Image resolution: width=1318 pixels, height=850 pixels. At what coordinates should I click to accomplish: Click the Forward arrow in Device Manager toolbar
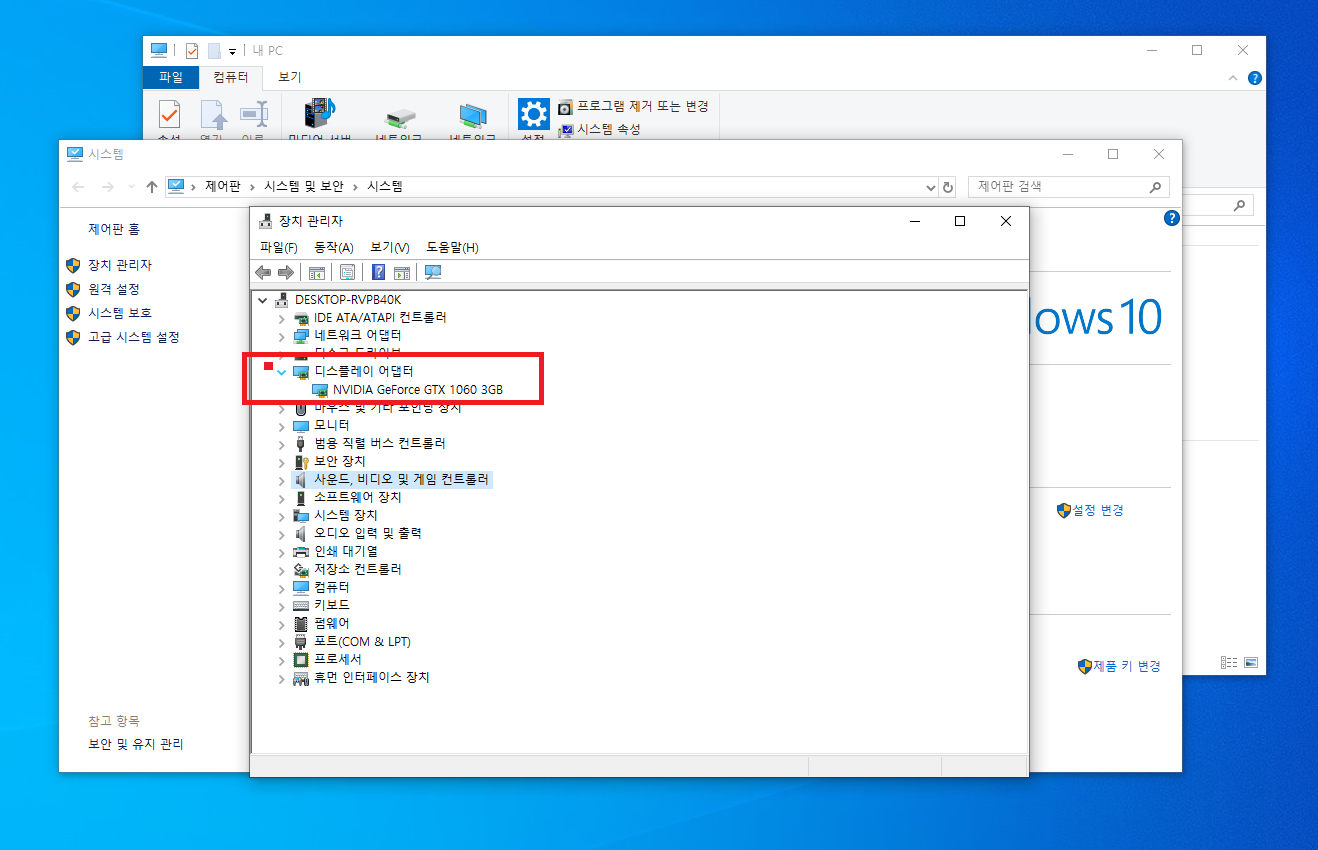(x=286, y=272)
